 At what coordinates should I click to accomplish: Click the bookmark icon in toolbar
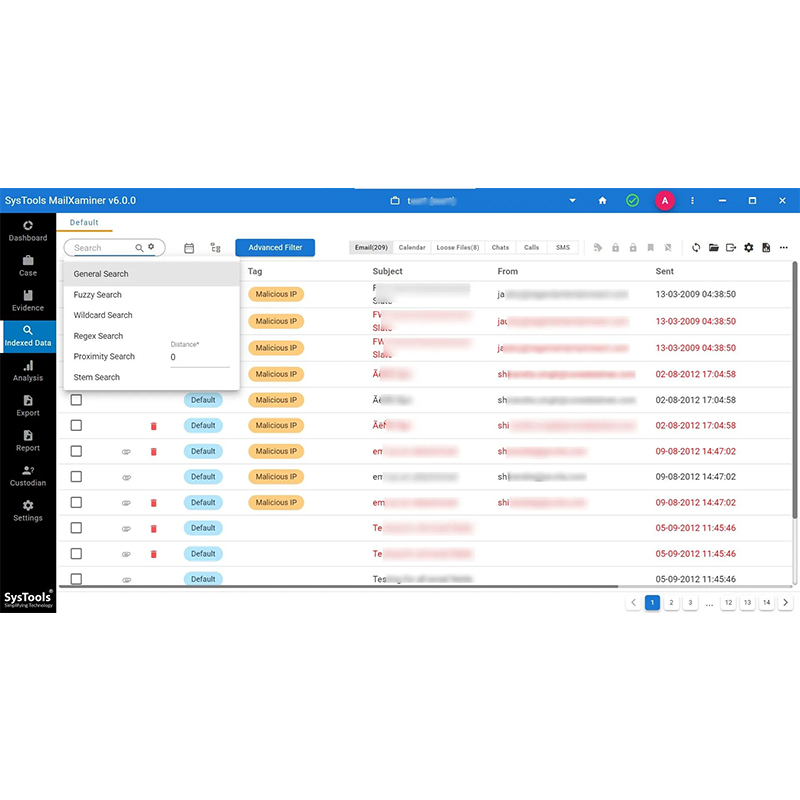coord(651,248)
